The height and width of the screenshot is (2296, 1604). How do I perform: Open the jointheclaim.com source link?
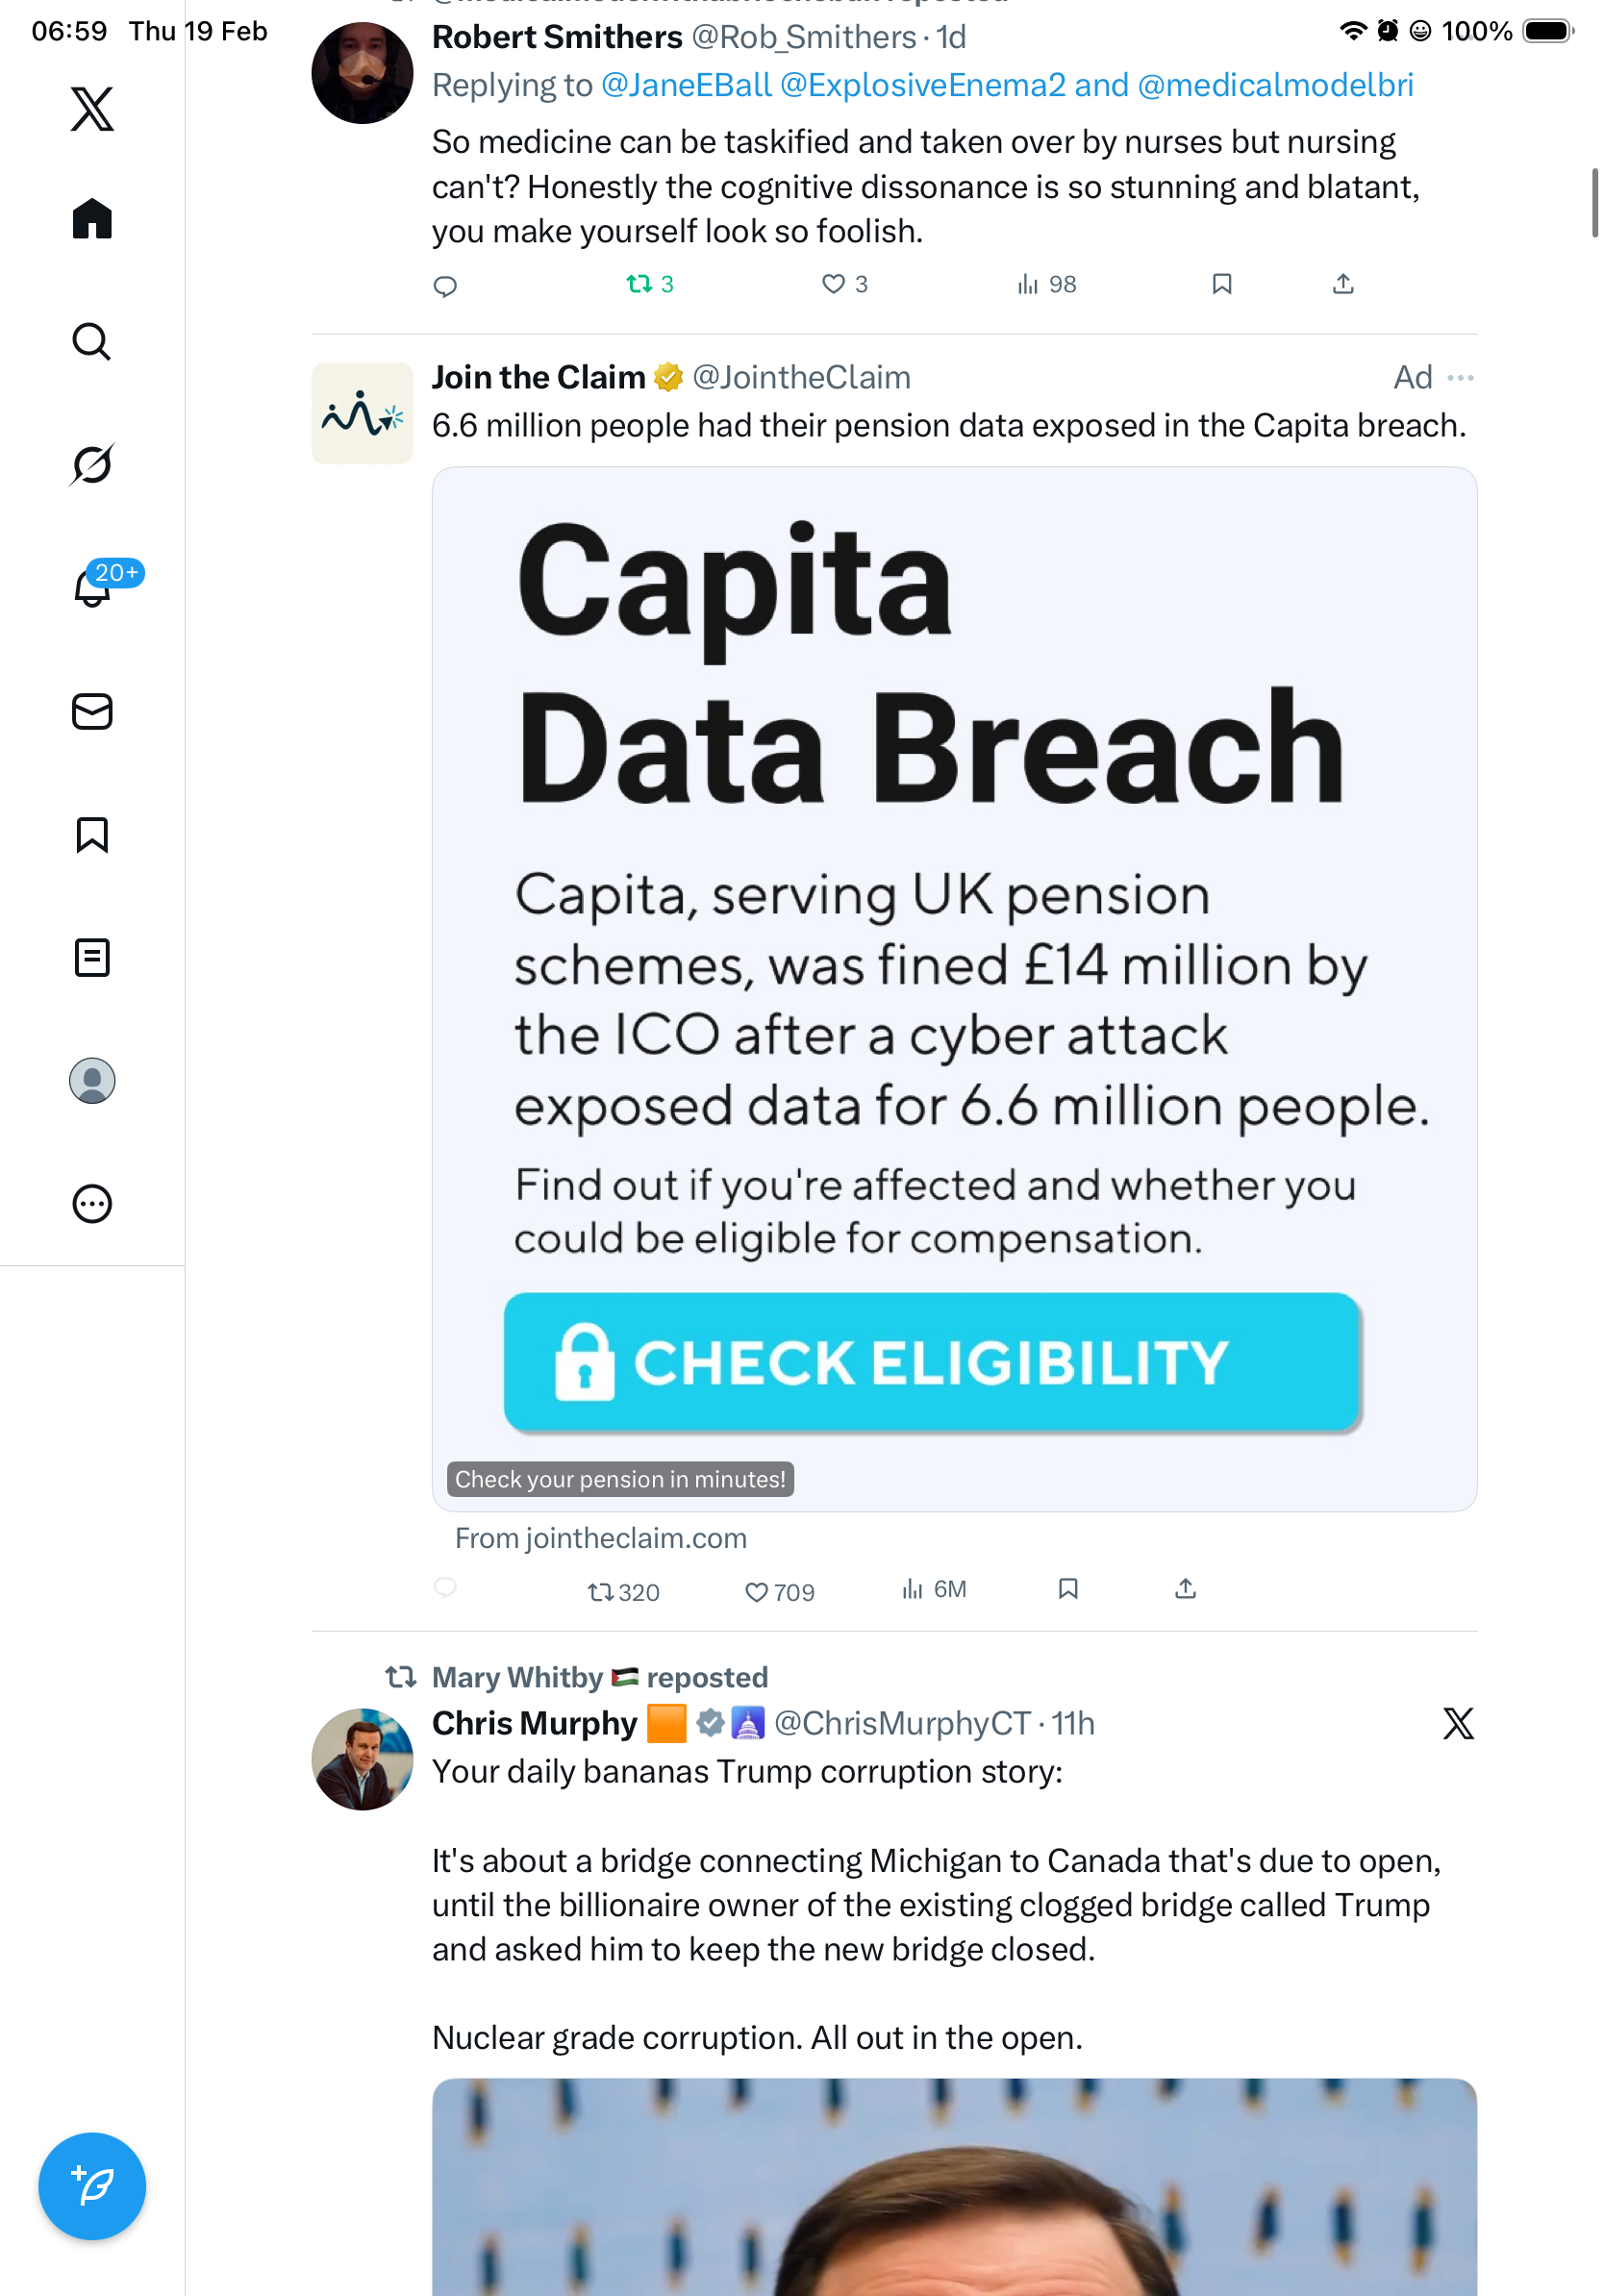pos(600,1538)
